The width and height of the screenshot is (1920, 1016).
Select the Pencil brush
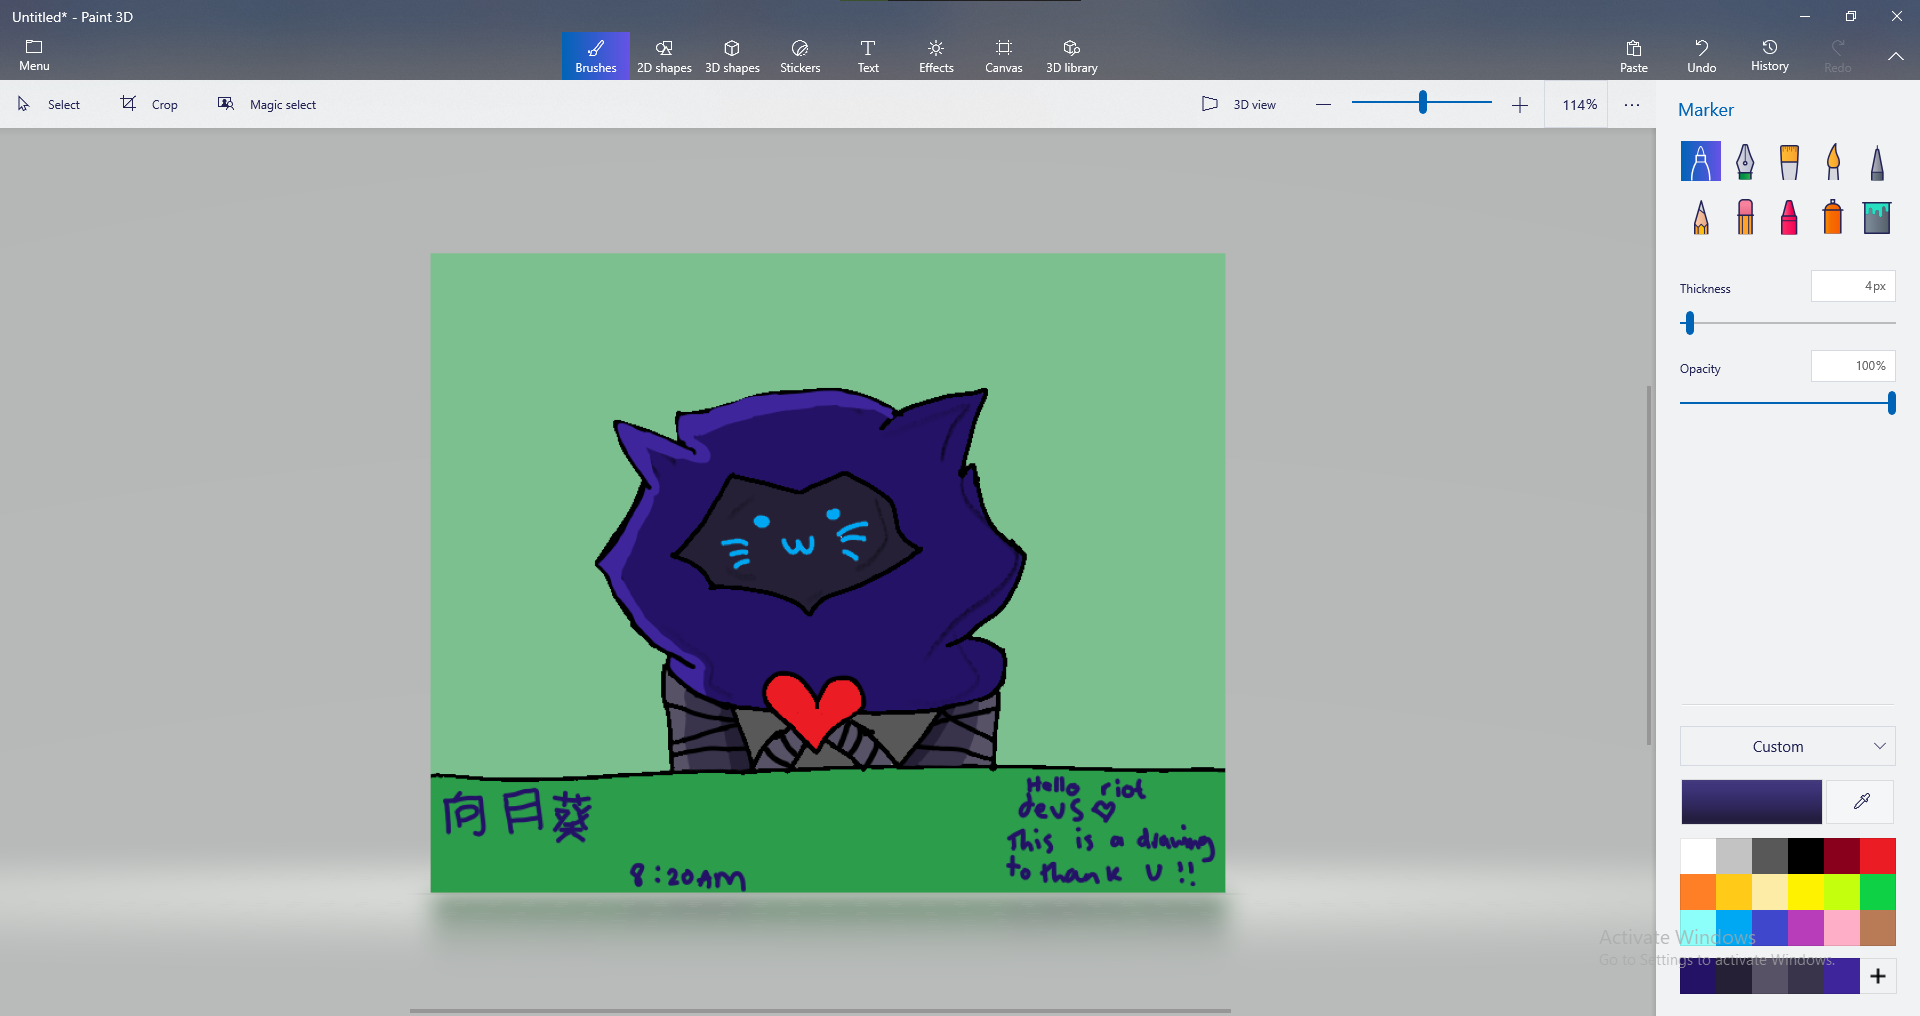pos(1701,217)
